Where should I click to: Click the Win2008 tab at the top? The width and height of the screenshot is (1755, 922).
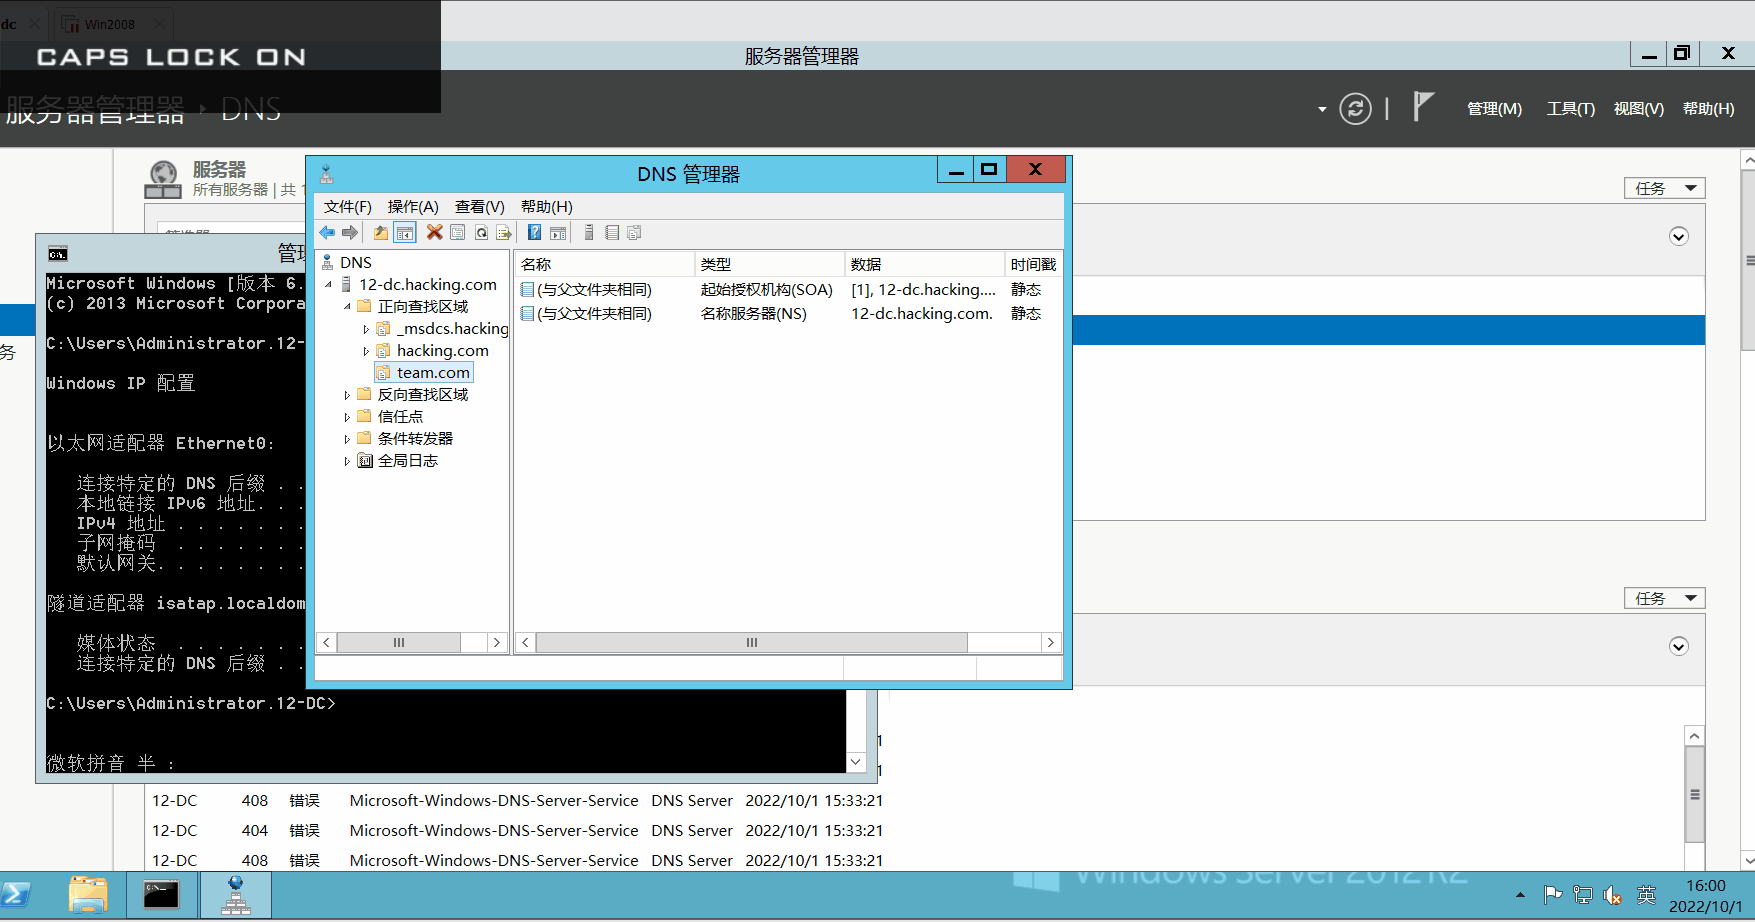[109, 24]
